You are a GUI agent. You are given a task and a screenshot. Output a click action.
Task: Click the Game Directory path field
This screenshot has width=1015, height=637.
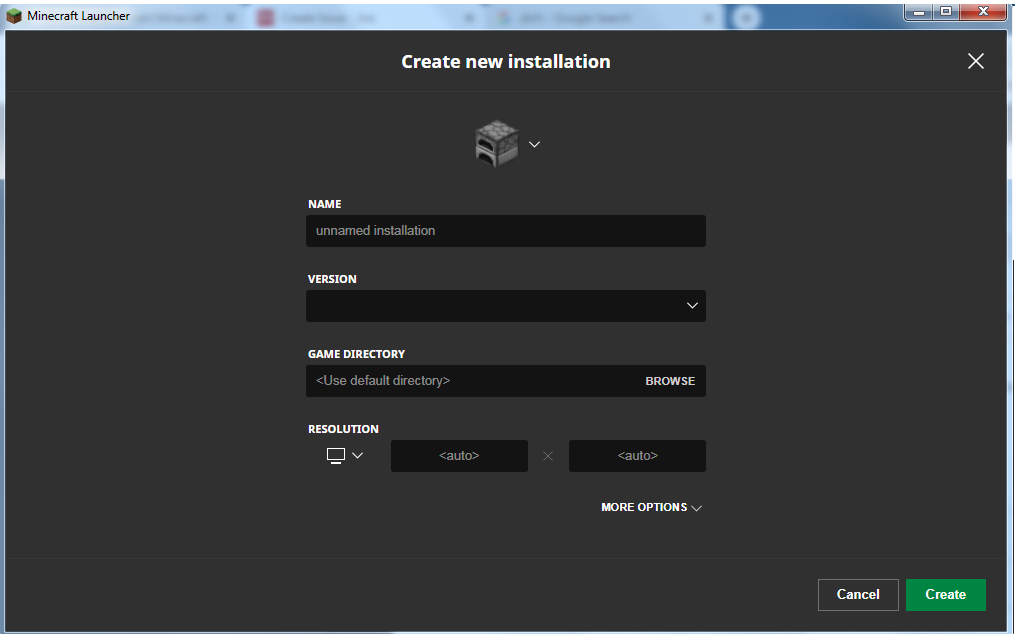pyautogui.click(x=470, y=381)
